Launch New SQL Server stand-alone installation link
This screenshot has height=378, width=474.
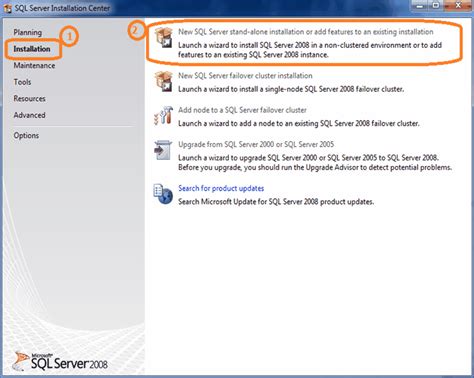pyautogui.click(x=306, y=32)
